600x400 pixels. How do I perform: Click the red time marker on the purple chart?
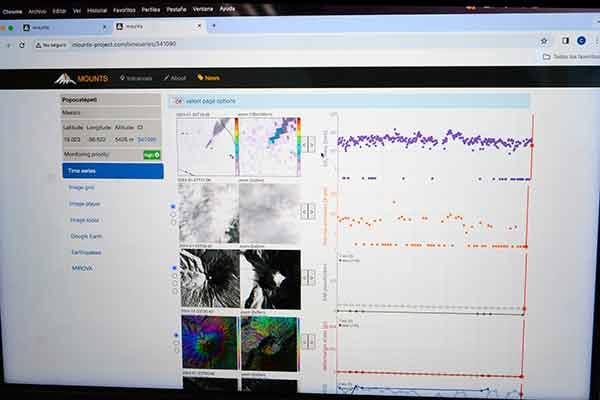point(531,144)
